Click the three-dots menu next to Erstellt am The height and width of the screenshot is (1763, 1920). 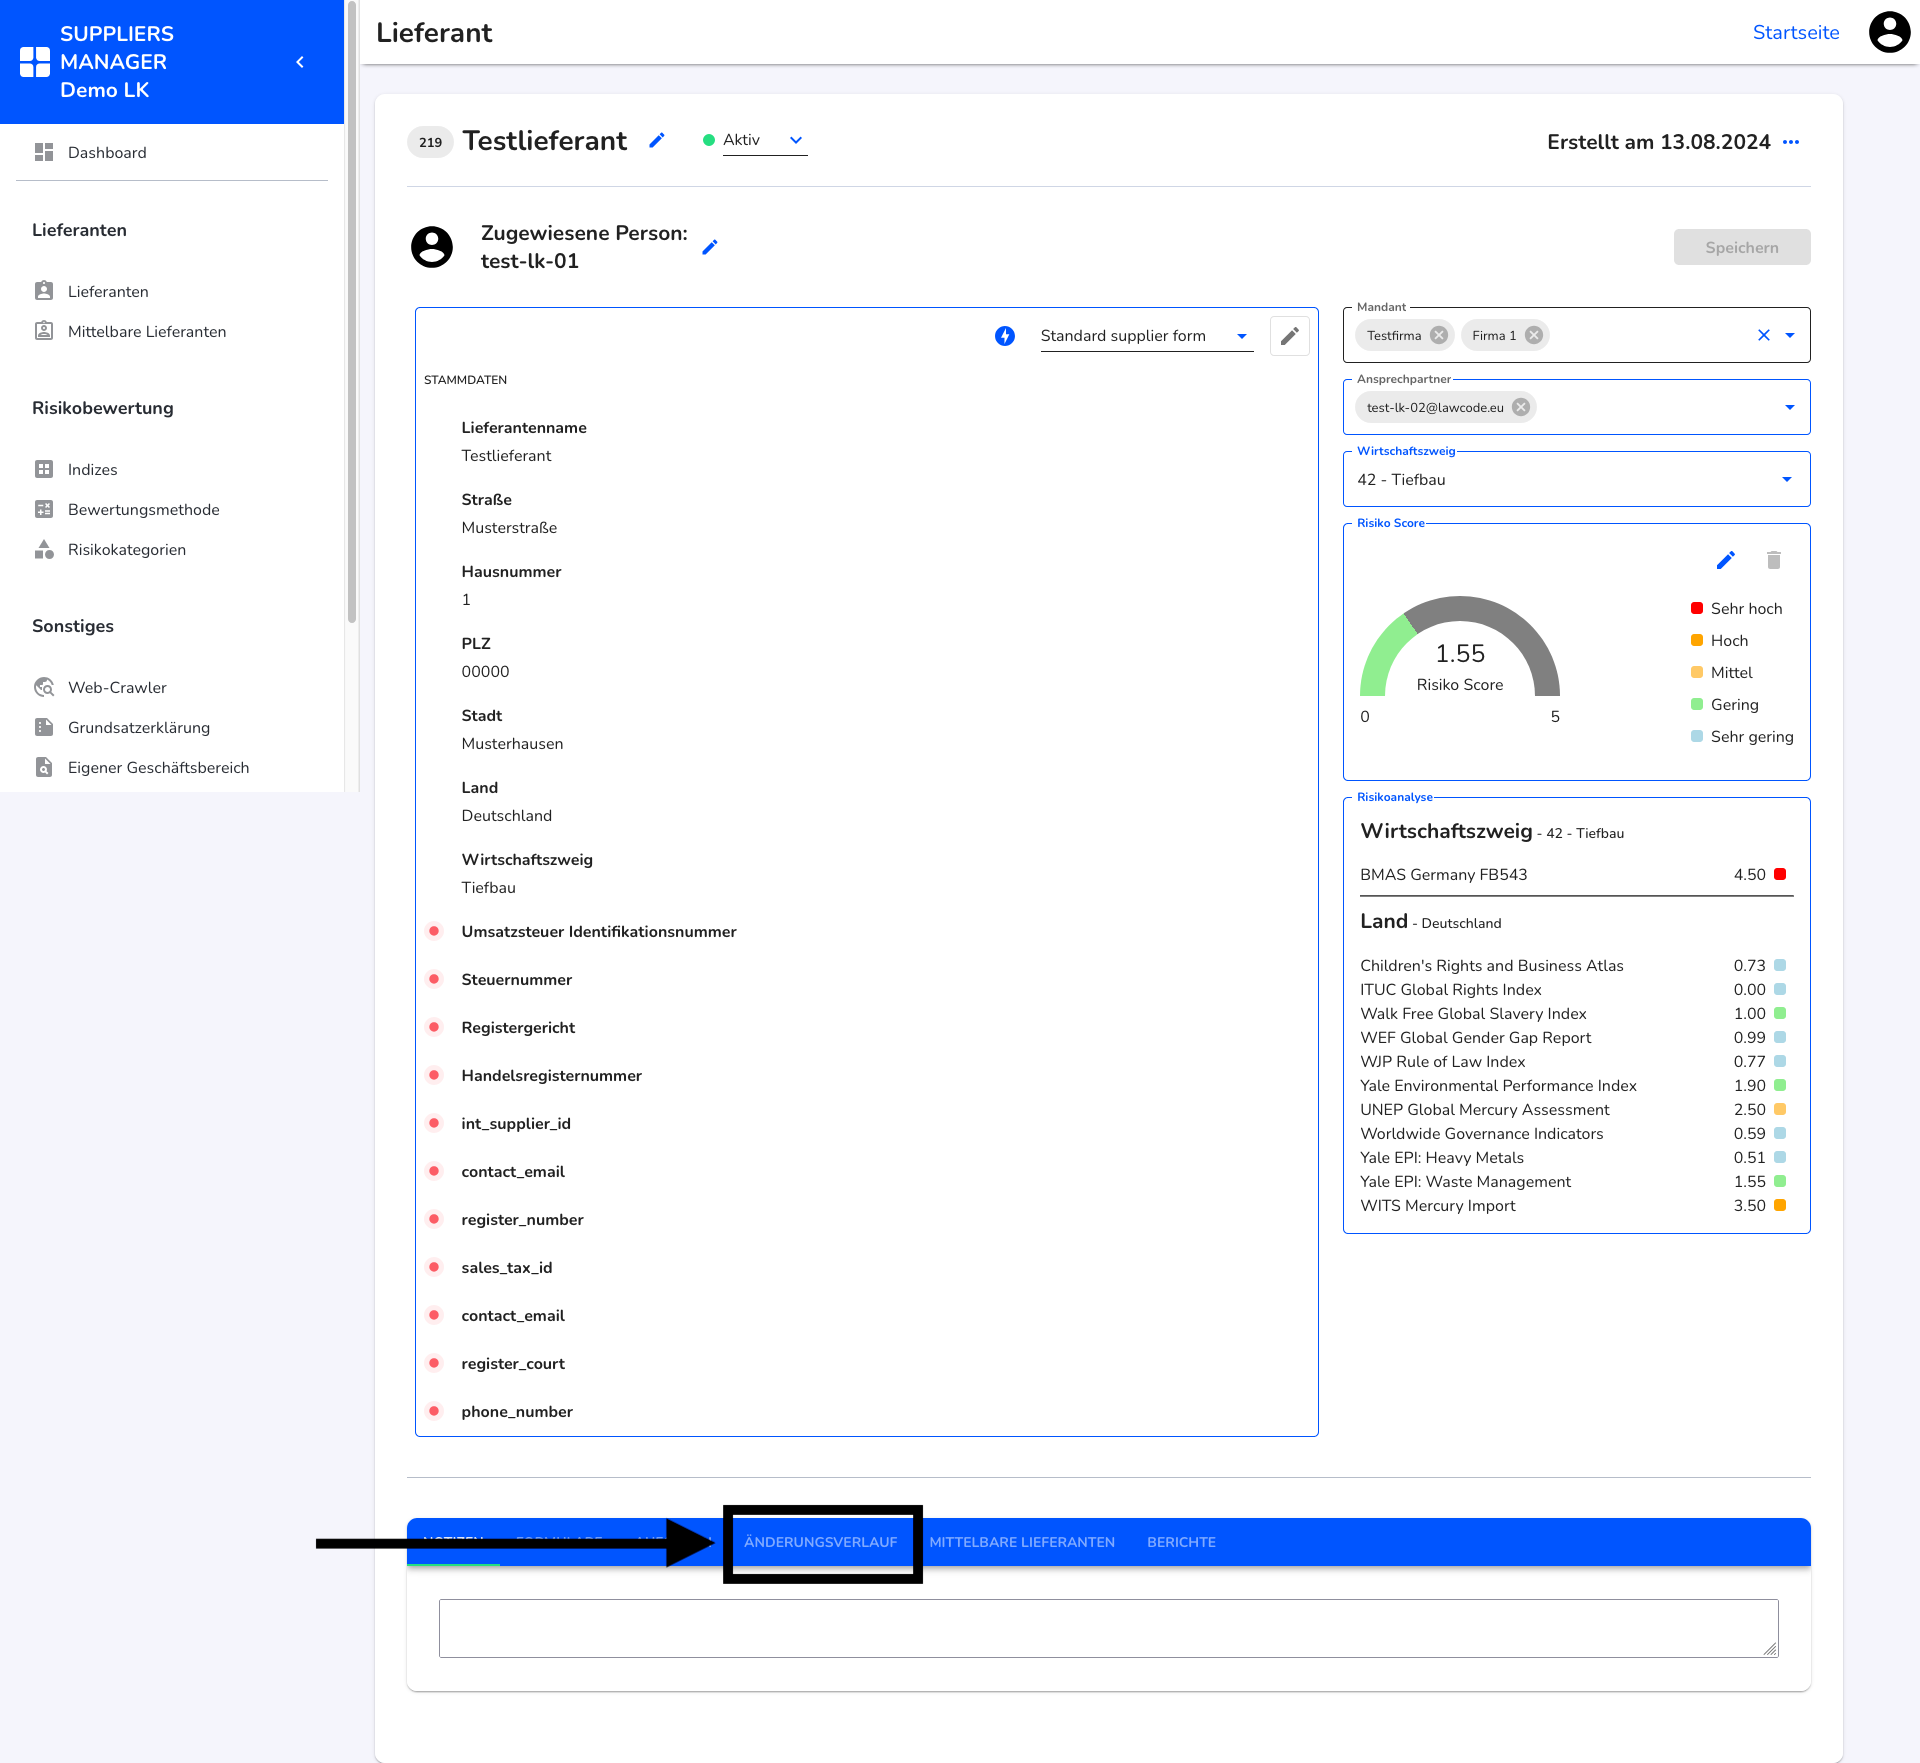1793,141
